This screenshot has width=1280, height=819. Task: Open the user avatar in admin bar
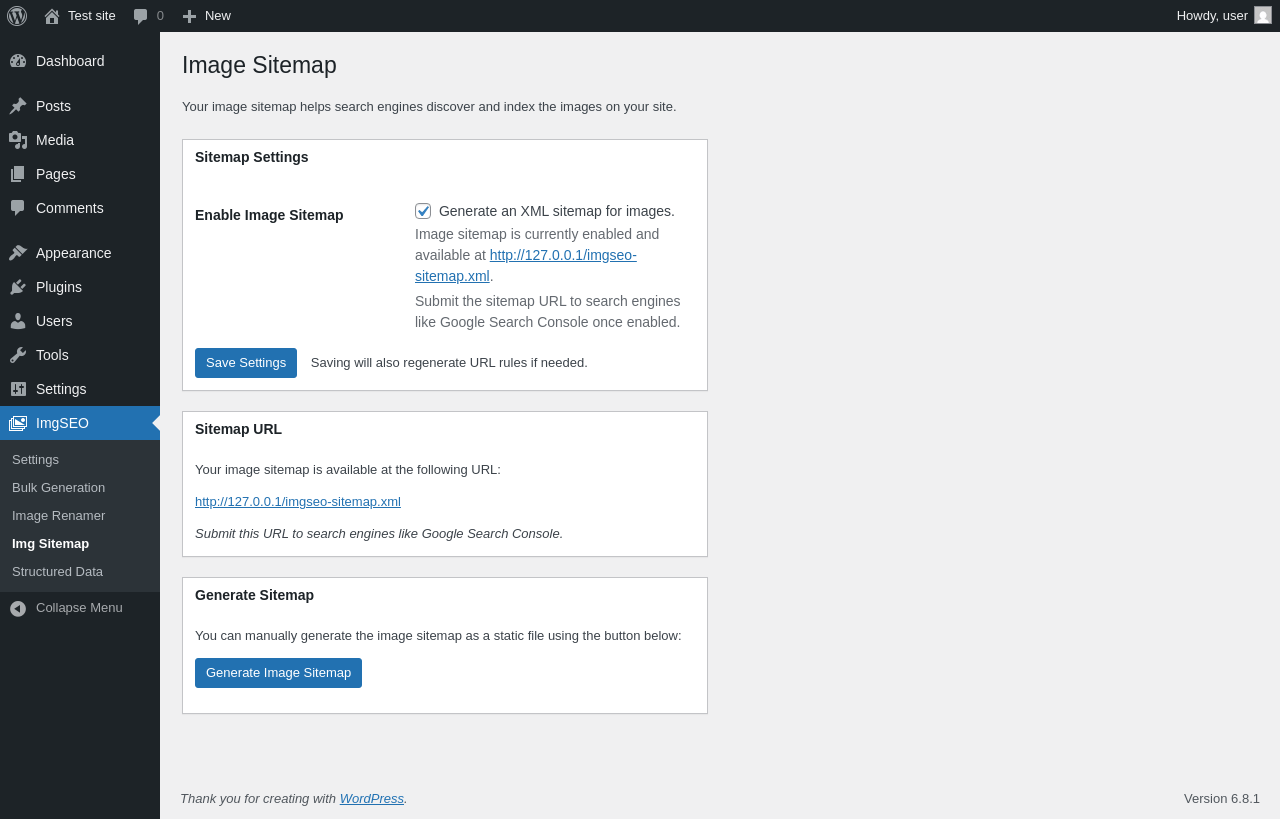[1263, 15]
